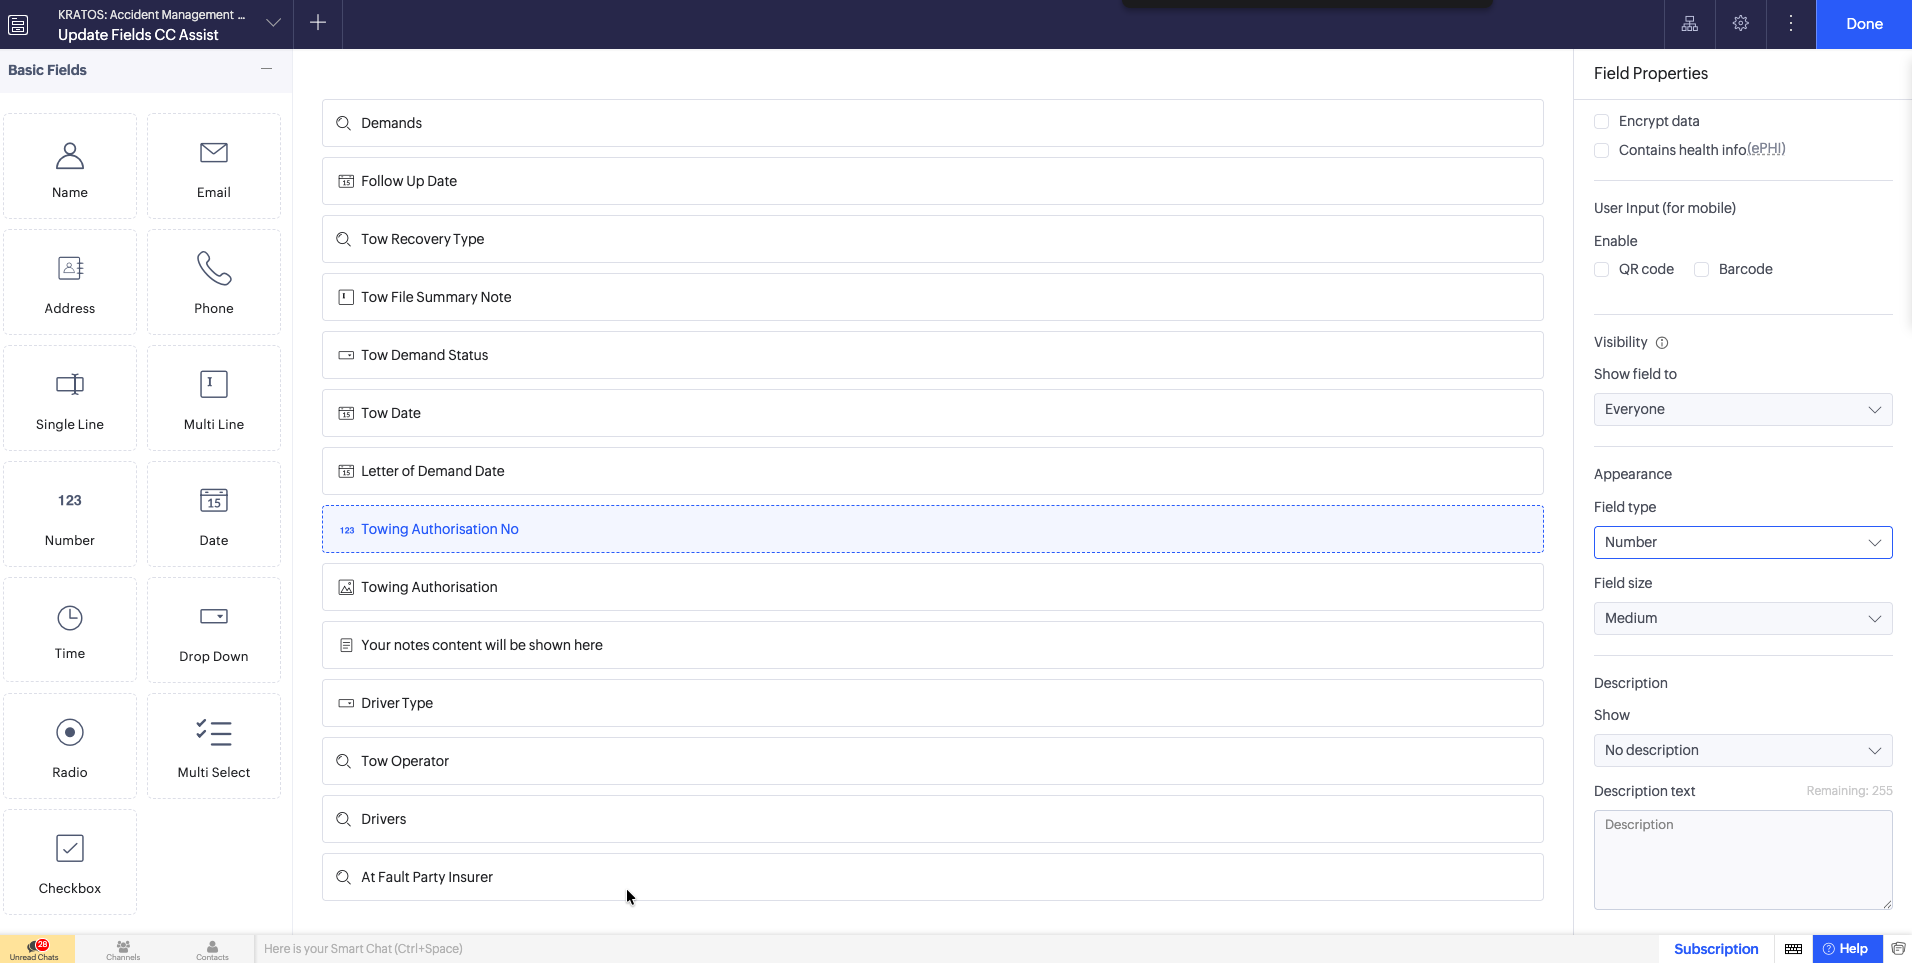
Task: Add a Checkbox field from palette
Action: [70, 862]
